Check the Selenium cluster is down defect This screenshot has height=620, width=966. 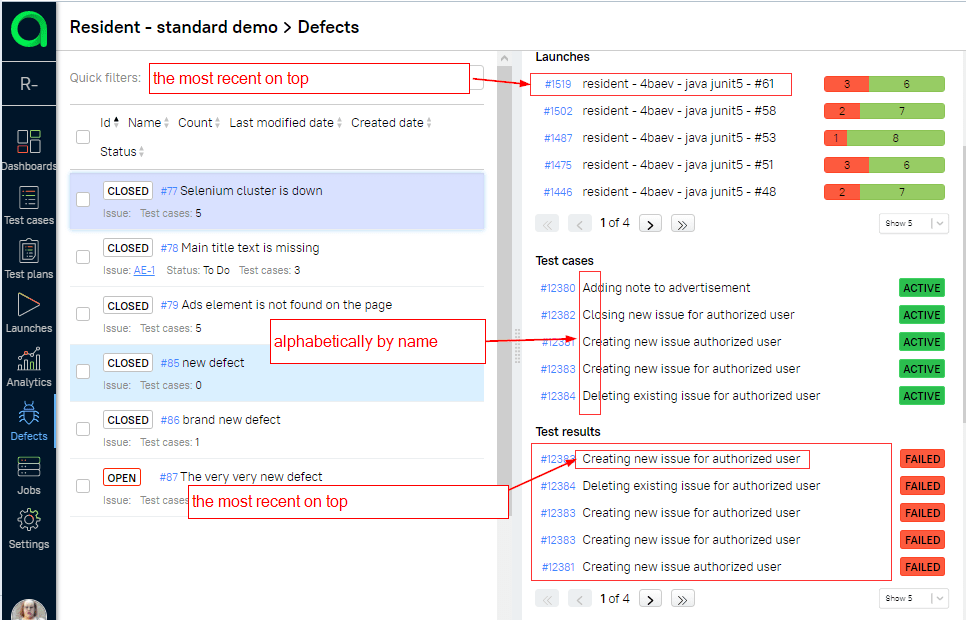point(83,200)
